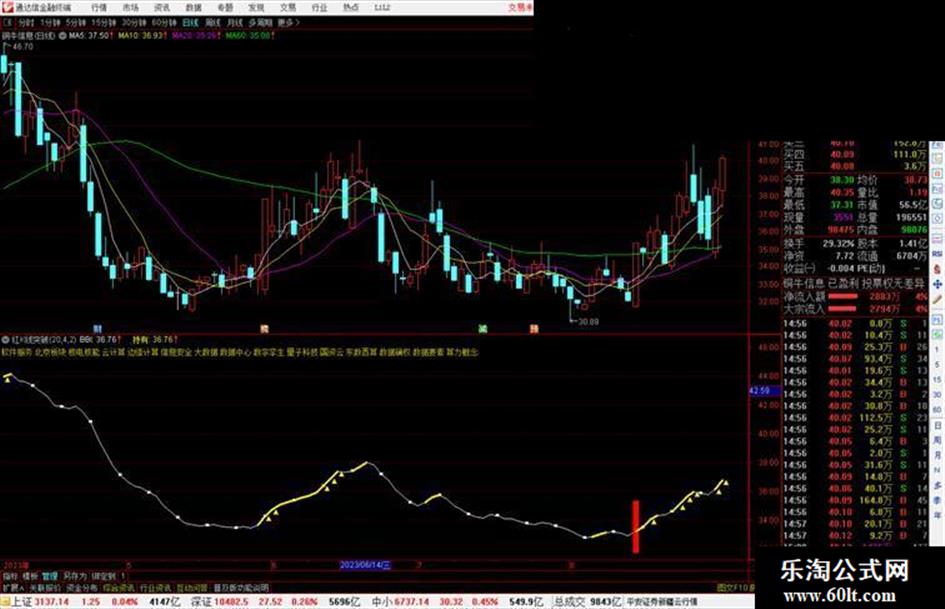The height and width of the screenshot is (609, 945).
Task: Click the 总成交 9843亿 status entry
Action: pos(588,601)
